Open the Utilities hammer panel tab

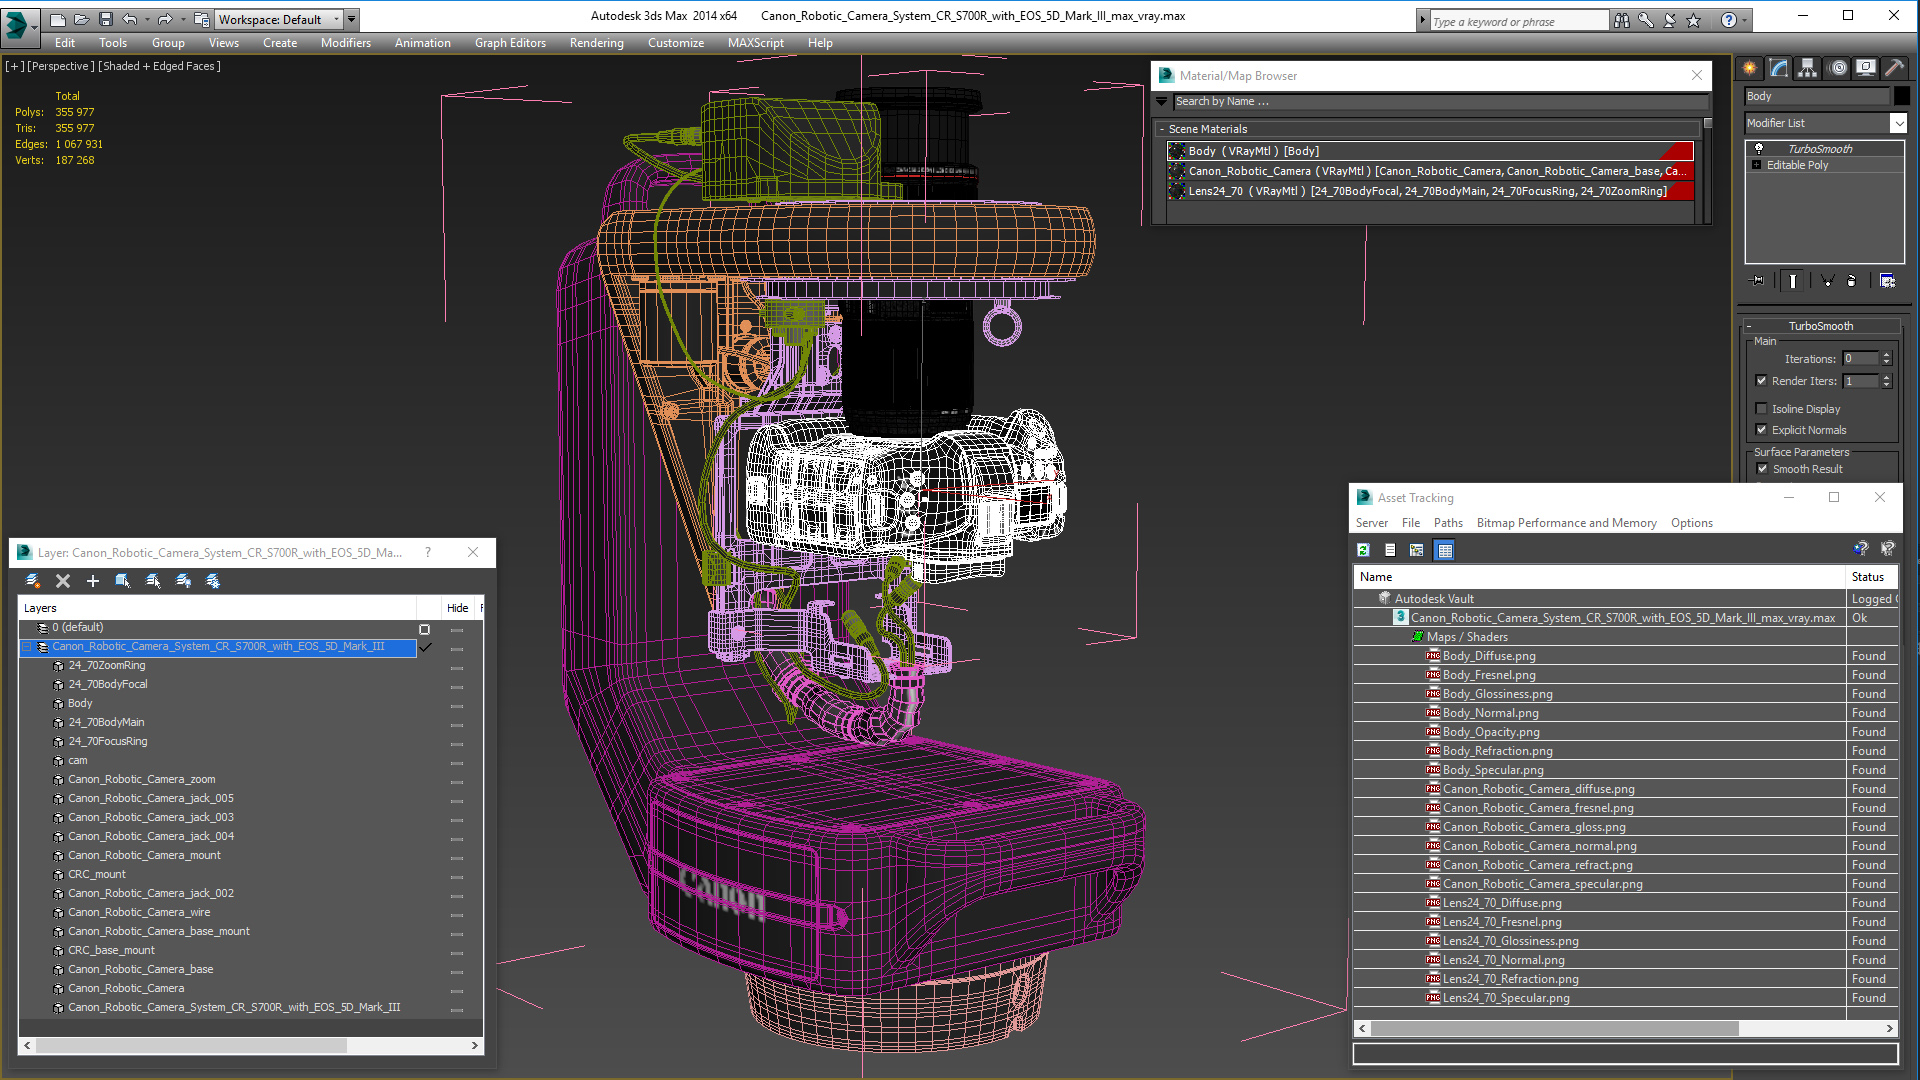pos(1894,68)
